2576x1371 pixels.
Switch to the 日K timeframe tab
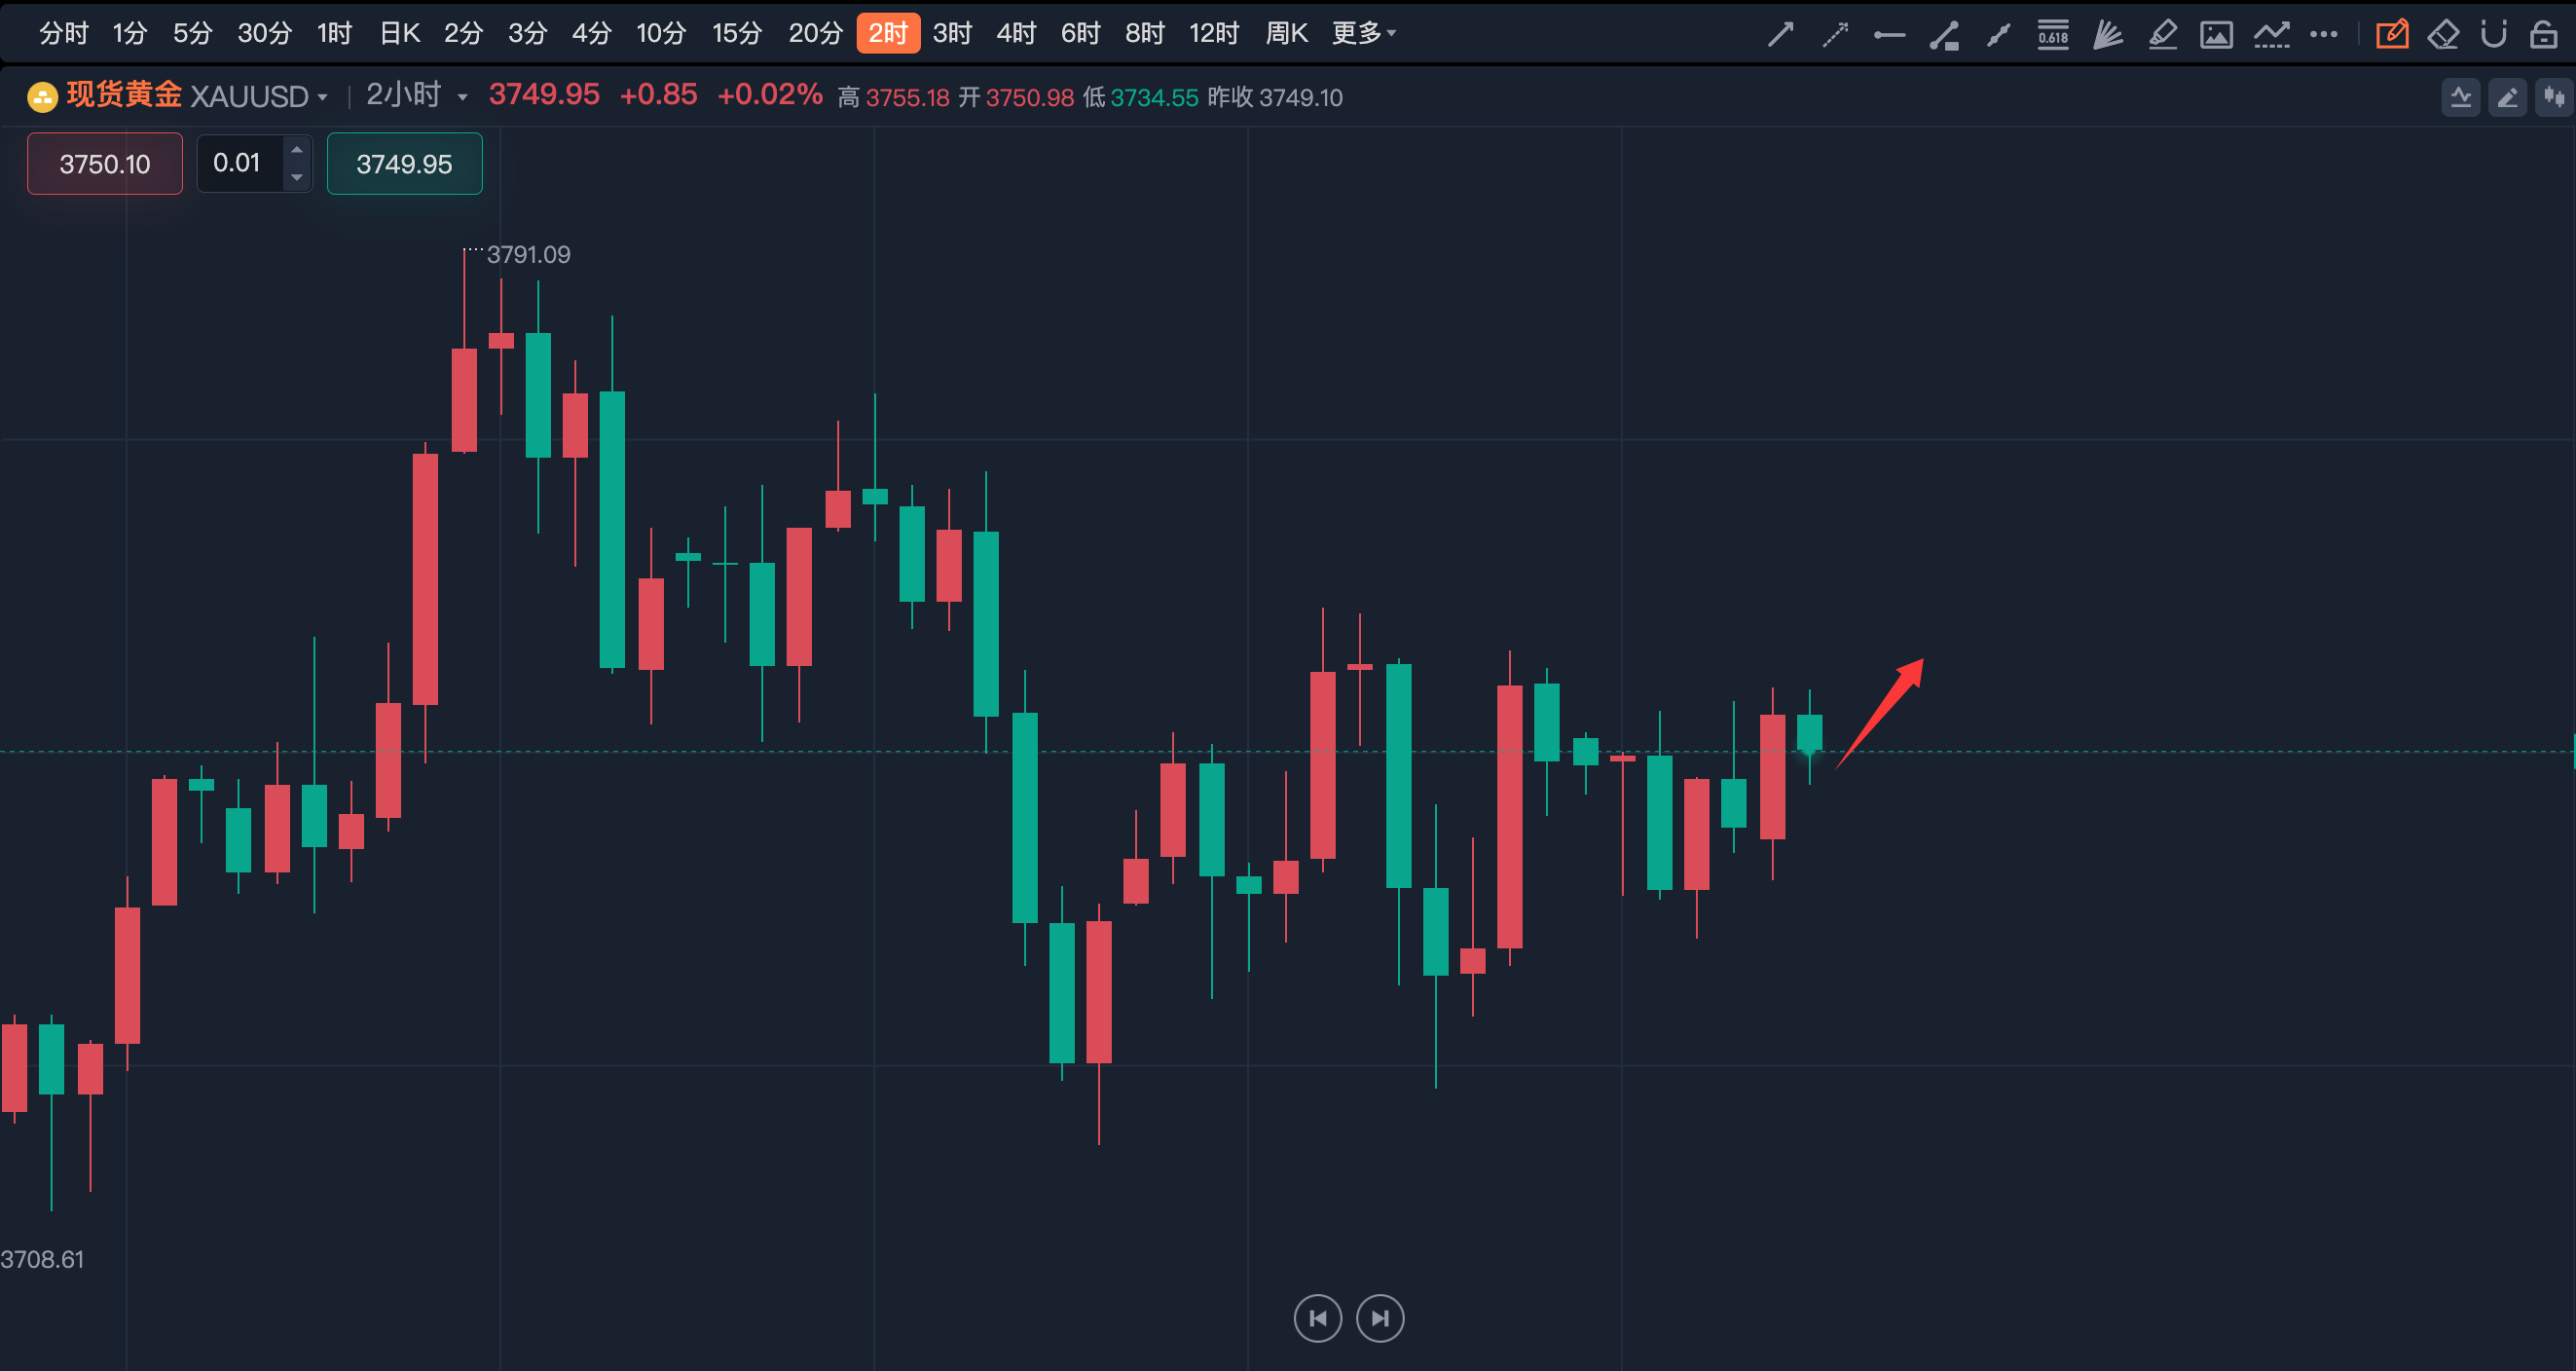tap(399, 34)
